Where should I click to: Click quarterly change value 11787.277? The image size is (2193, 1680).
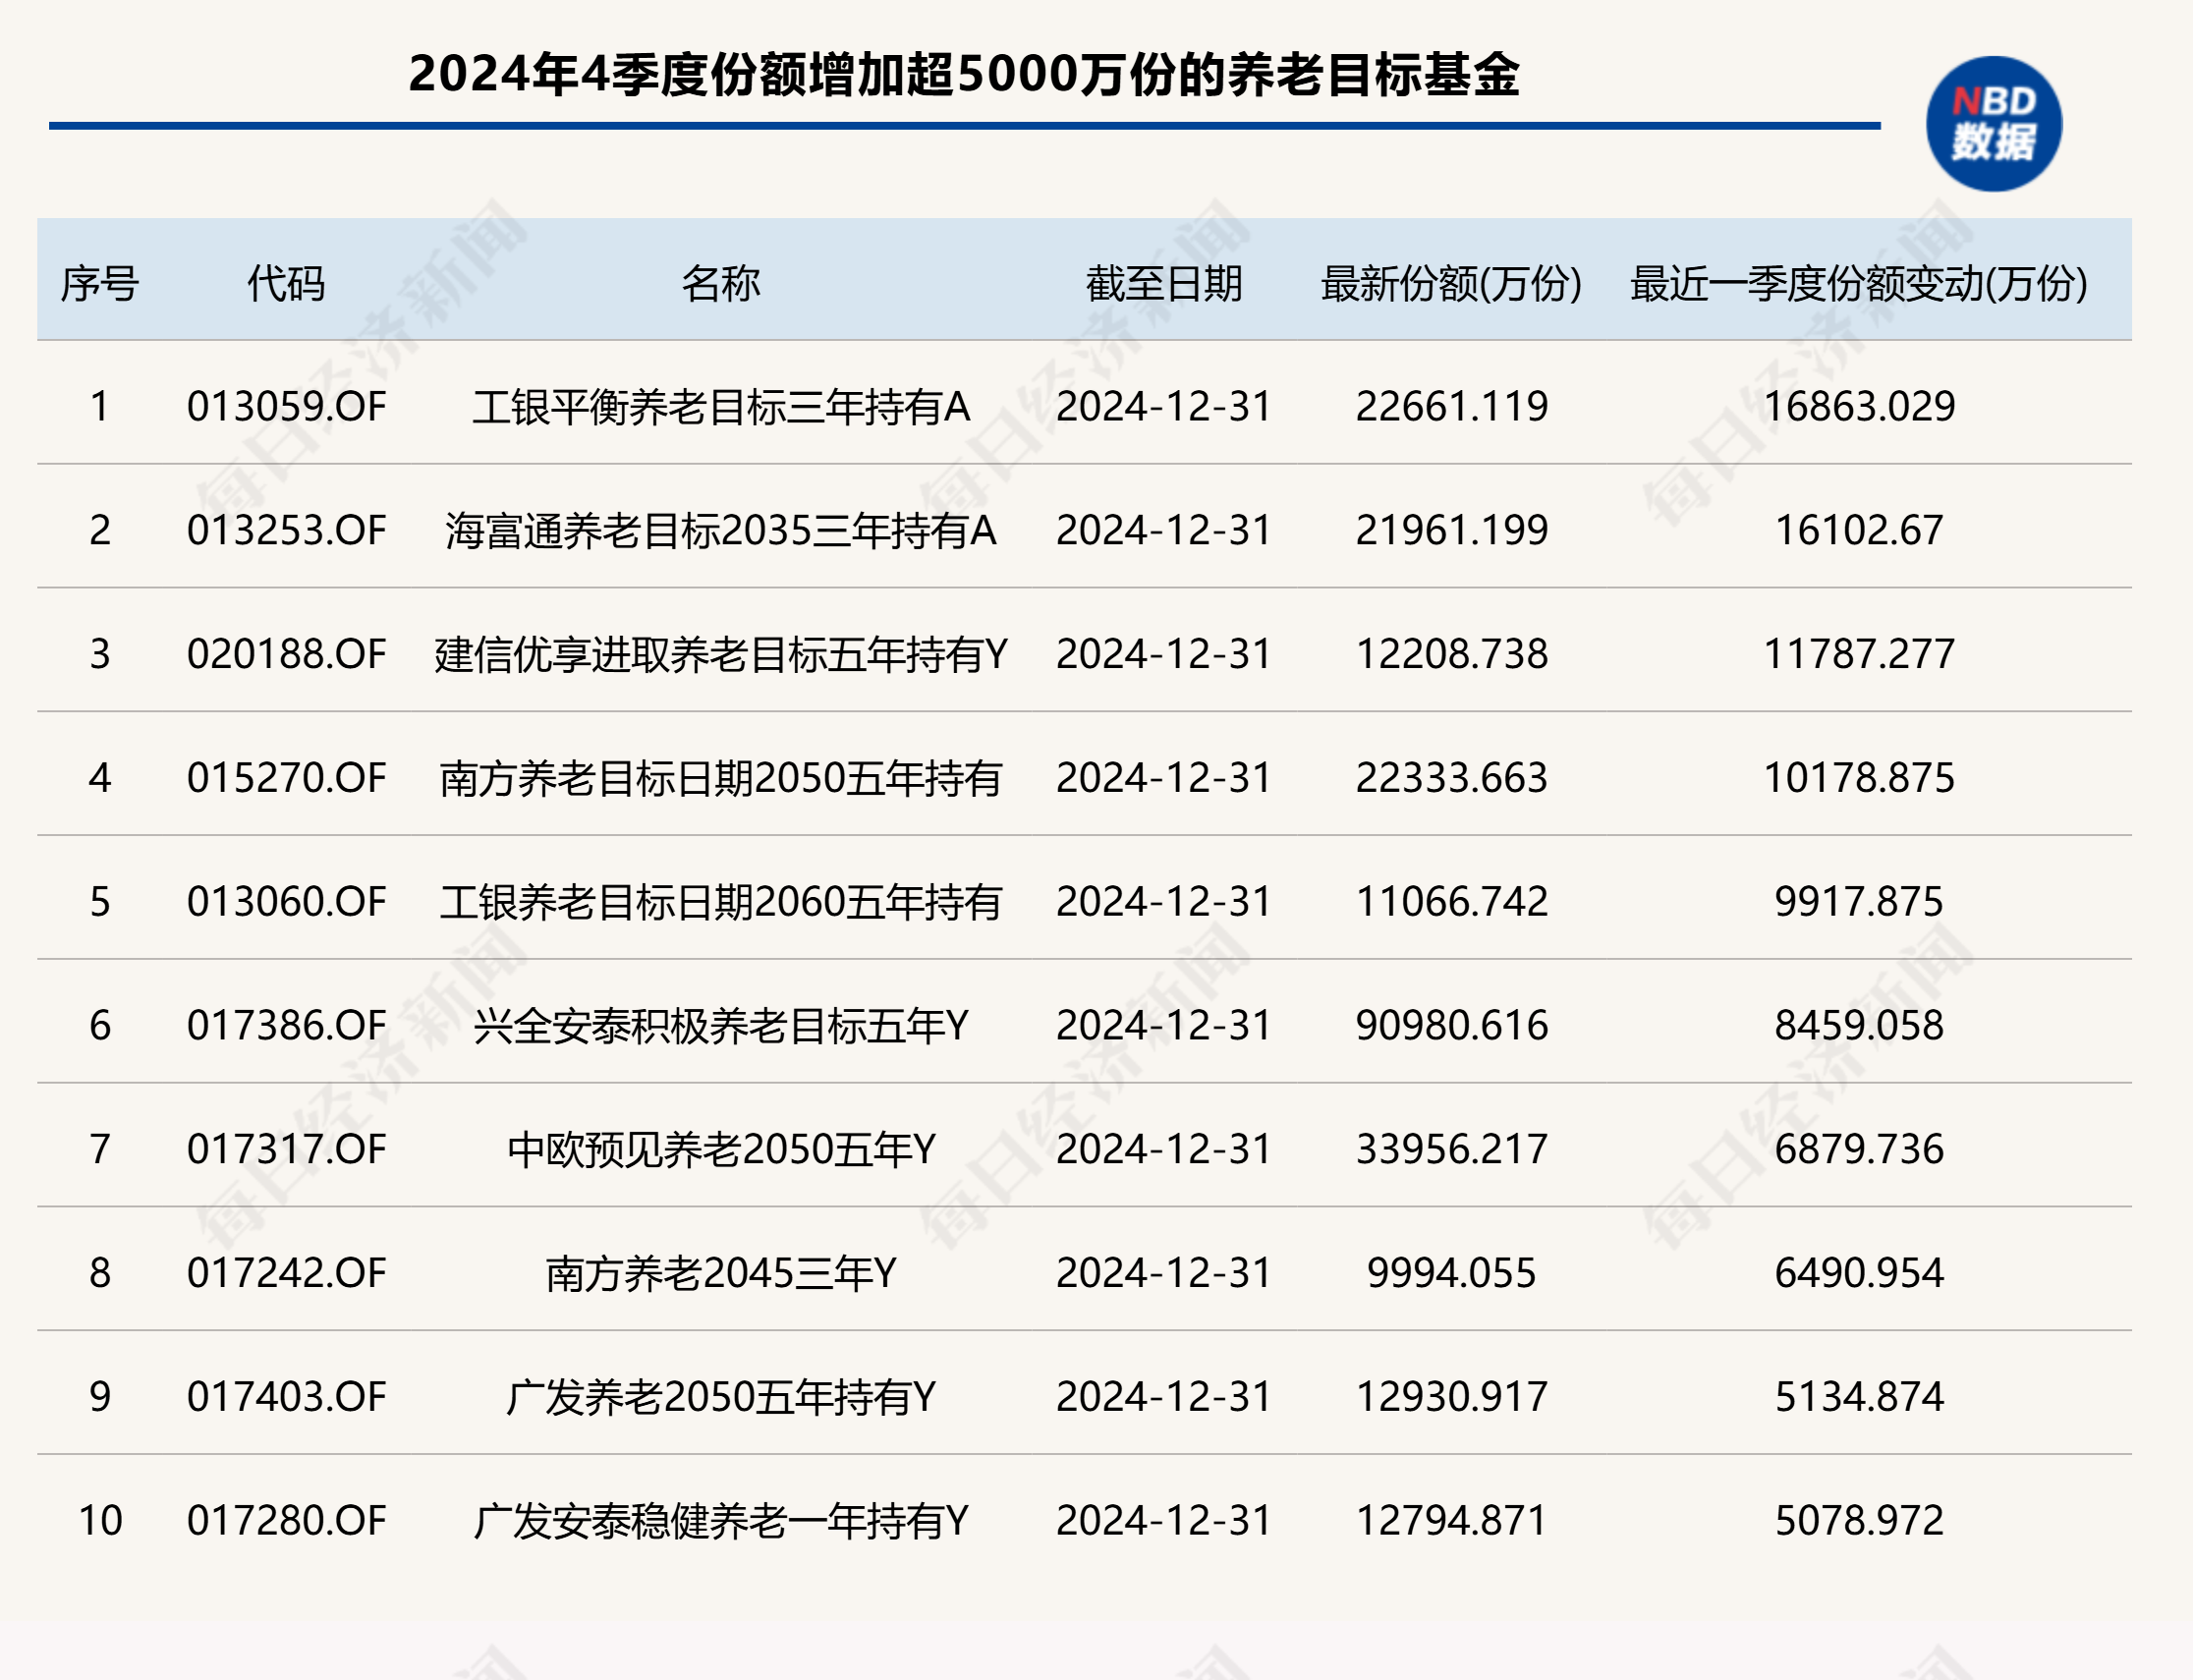point(1859,655)
